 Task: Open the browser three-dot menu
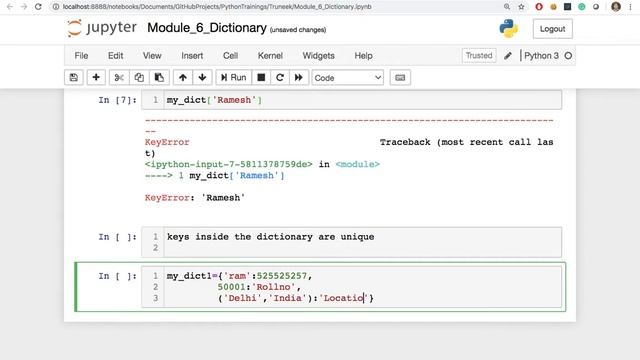pos(631,7)
